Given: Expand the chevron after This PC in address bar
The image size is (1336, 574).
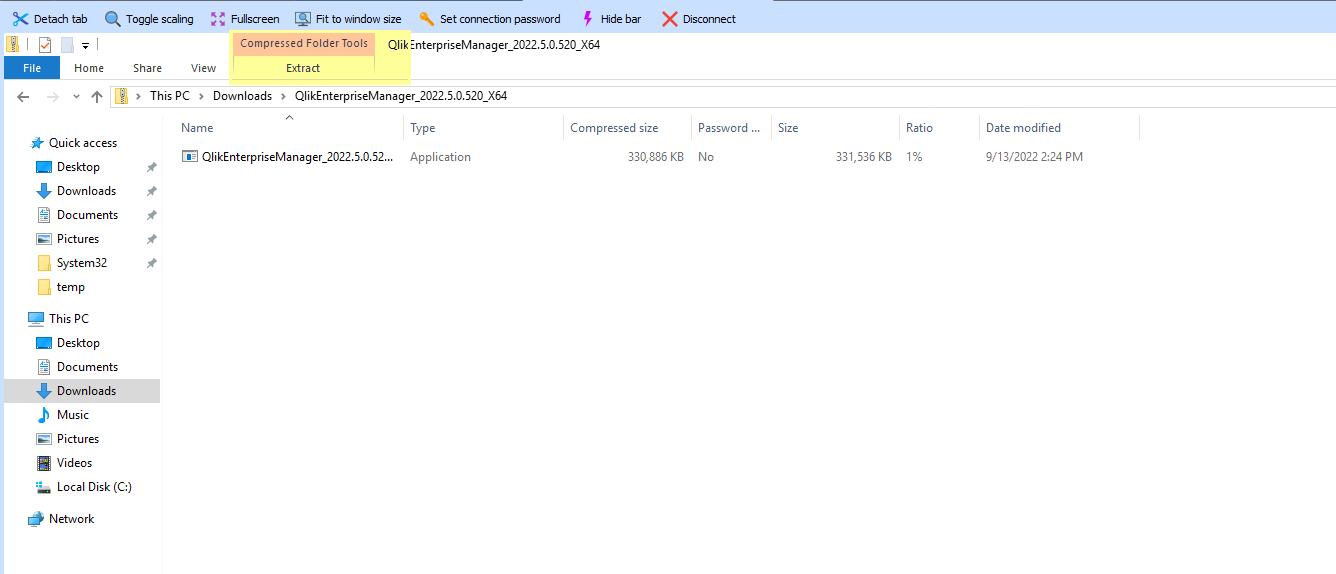Looking at the screenshot, I should click(201, 96).
